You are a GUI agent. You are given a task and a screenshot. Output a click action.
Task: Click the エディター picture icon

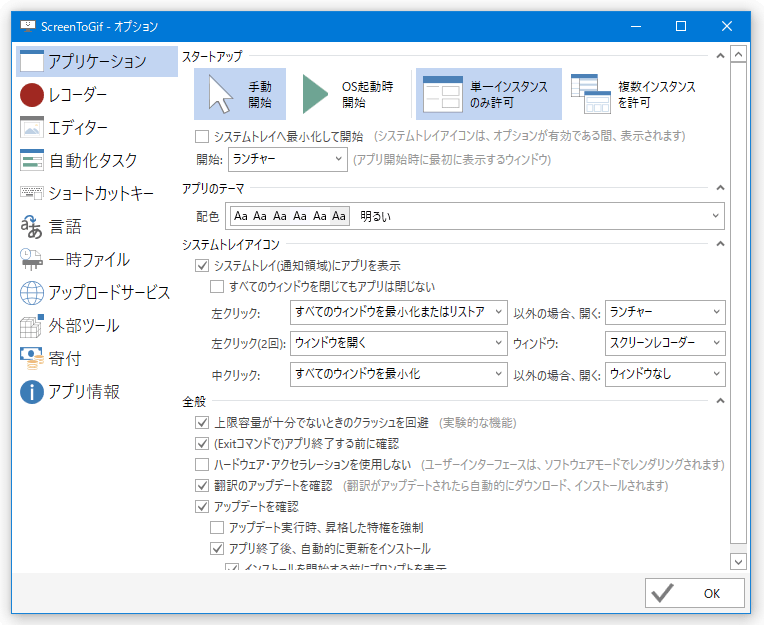coord(32,127)
